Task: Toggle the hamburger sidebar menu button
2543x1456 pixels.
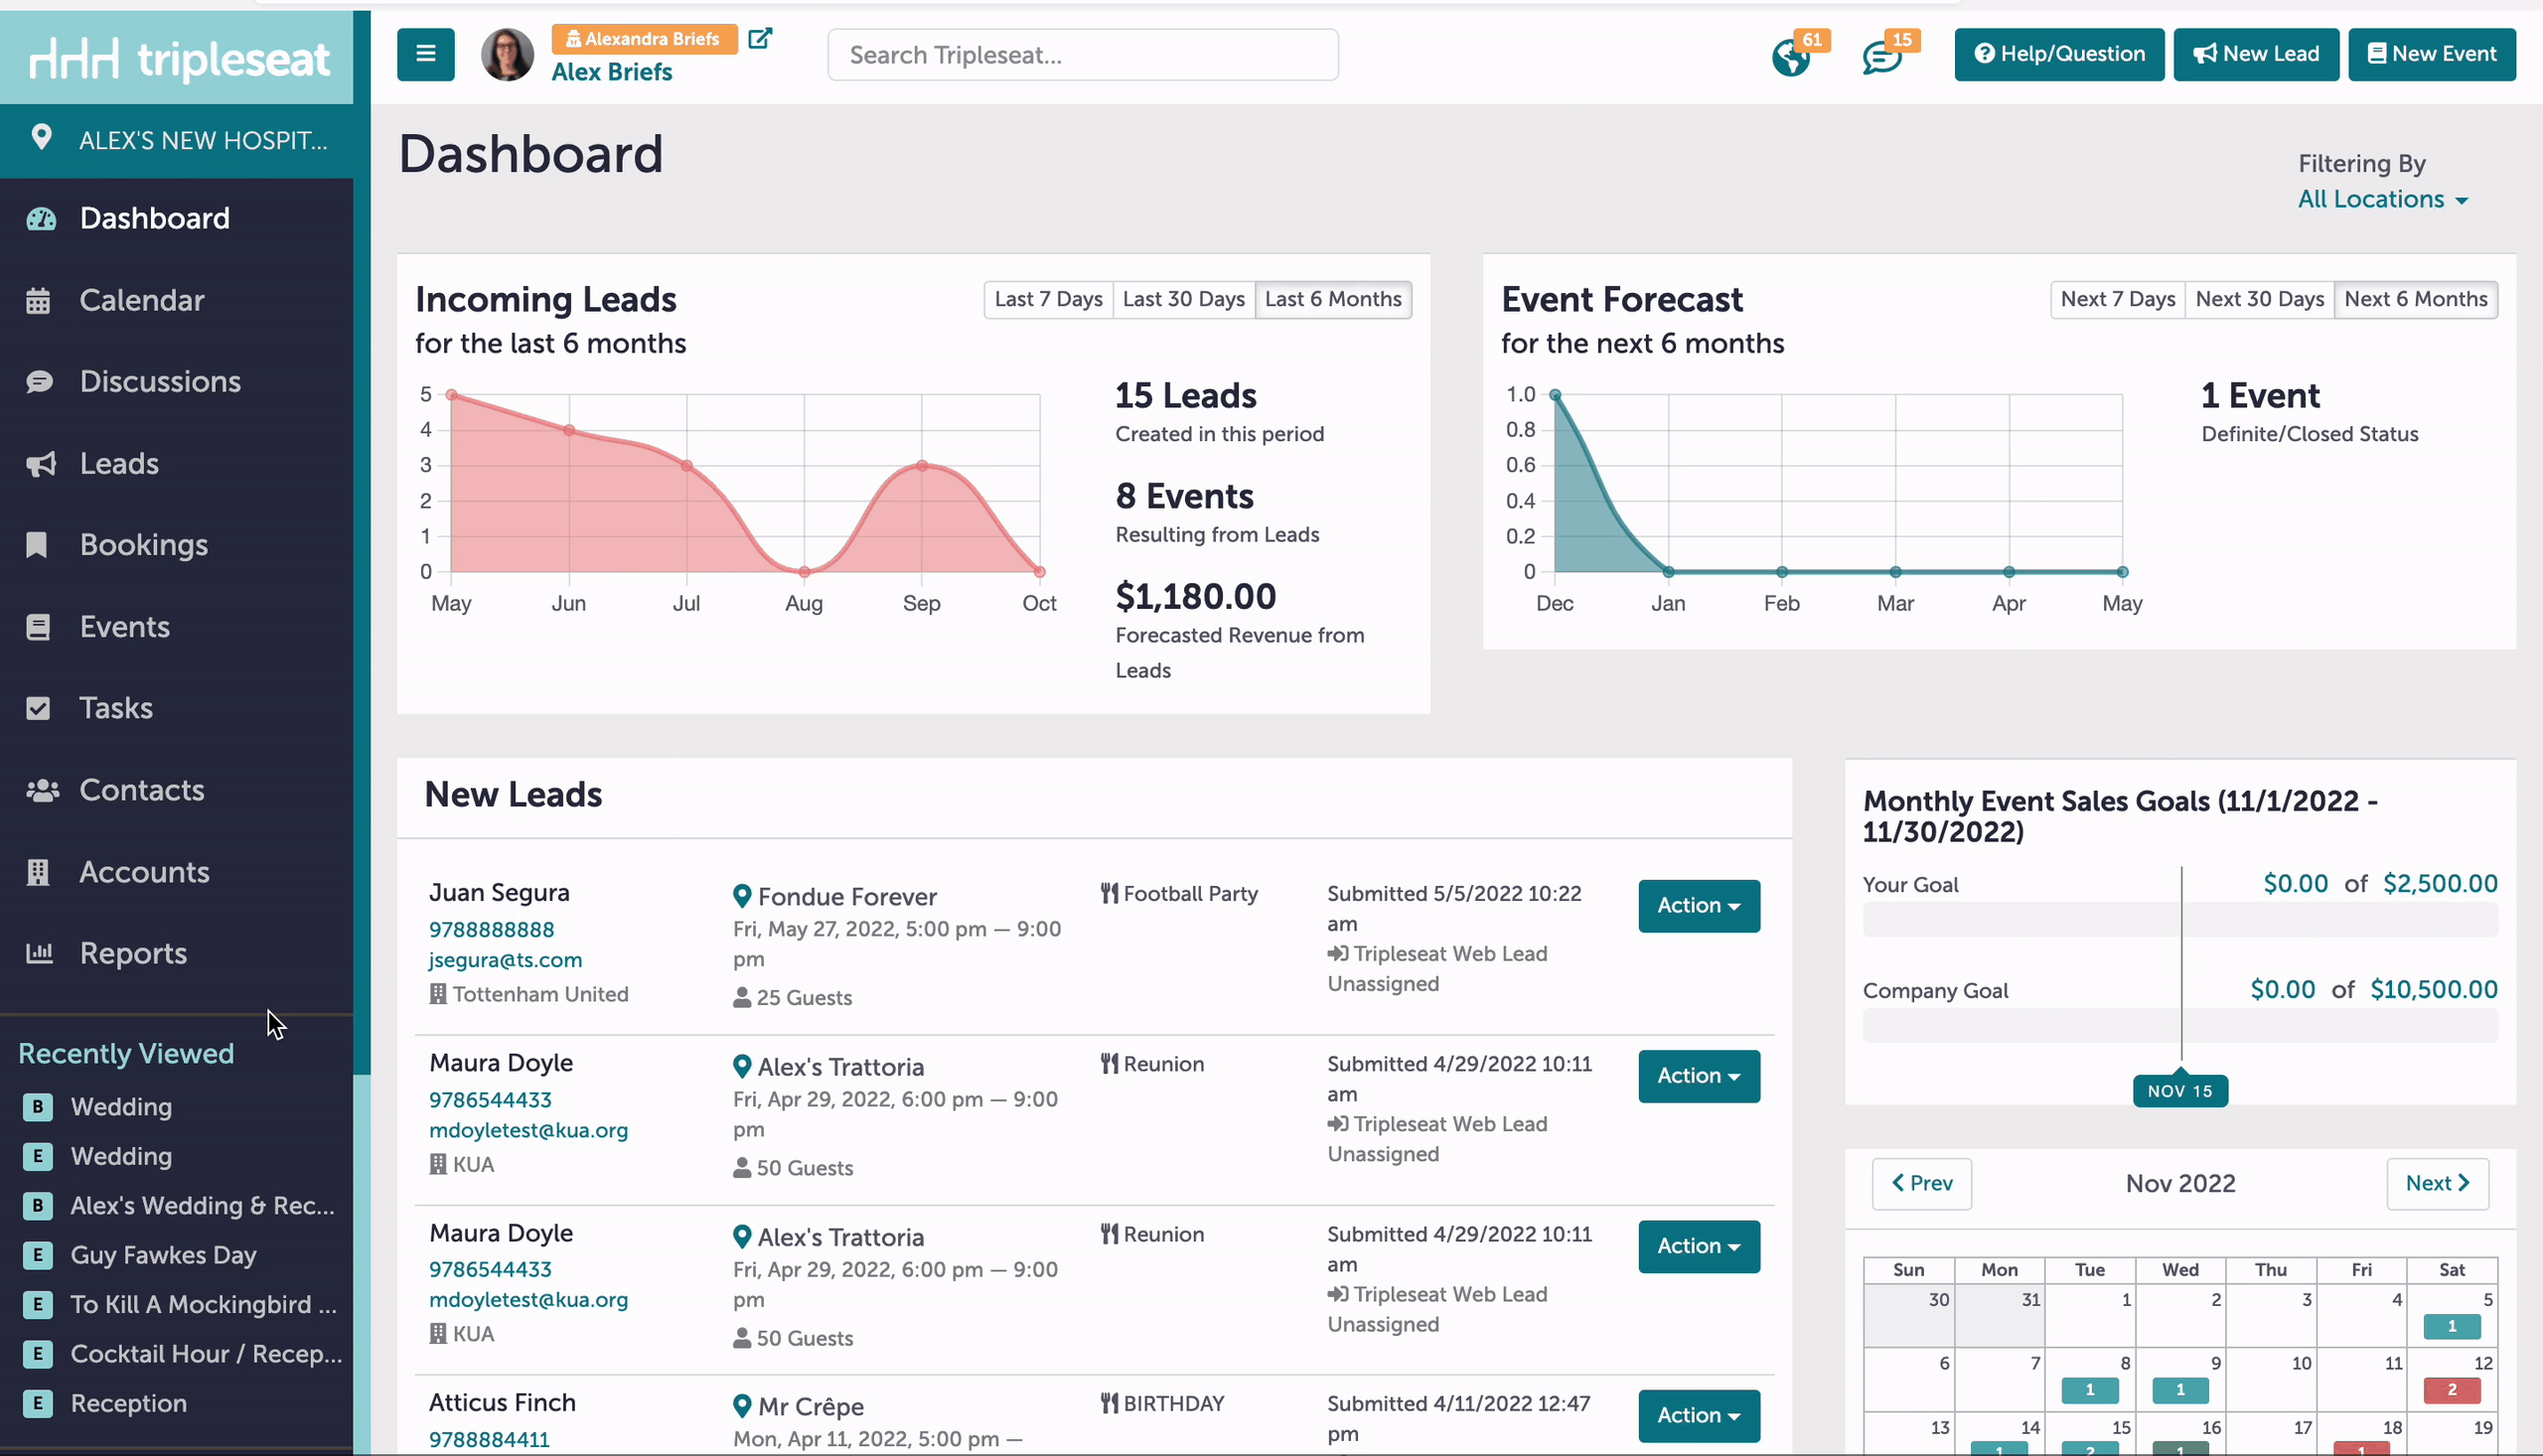Action: [x=425, y=54]
